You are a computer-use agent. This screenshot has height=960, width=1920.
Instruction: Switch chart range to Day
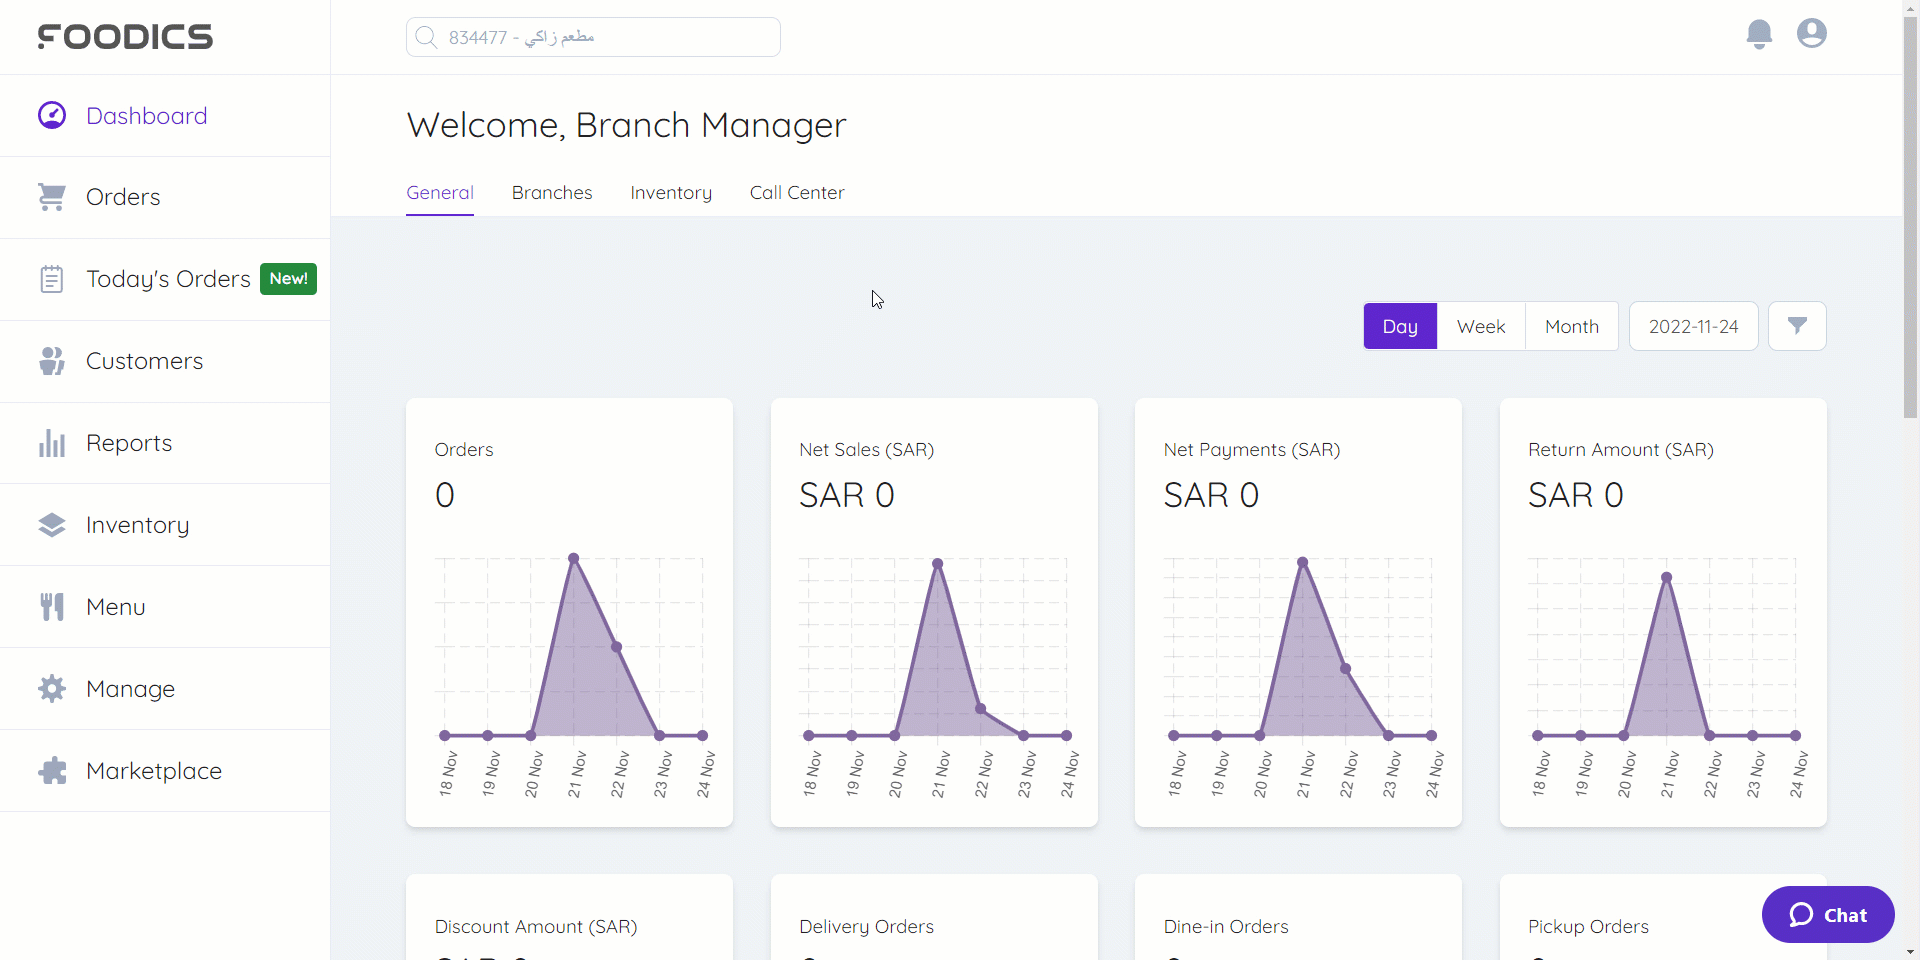(x=1400, y=326)
